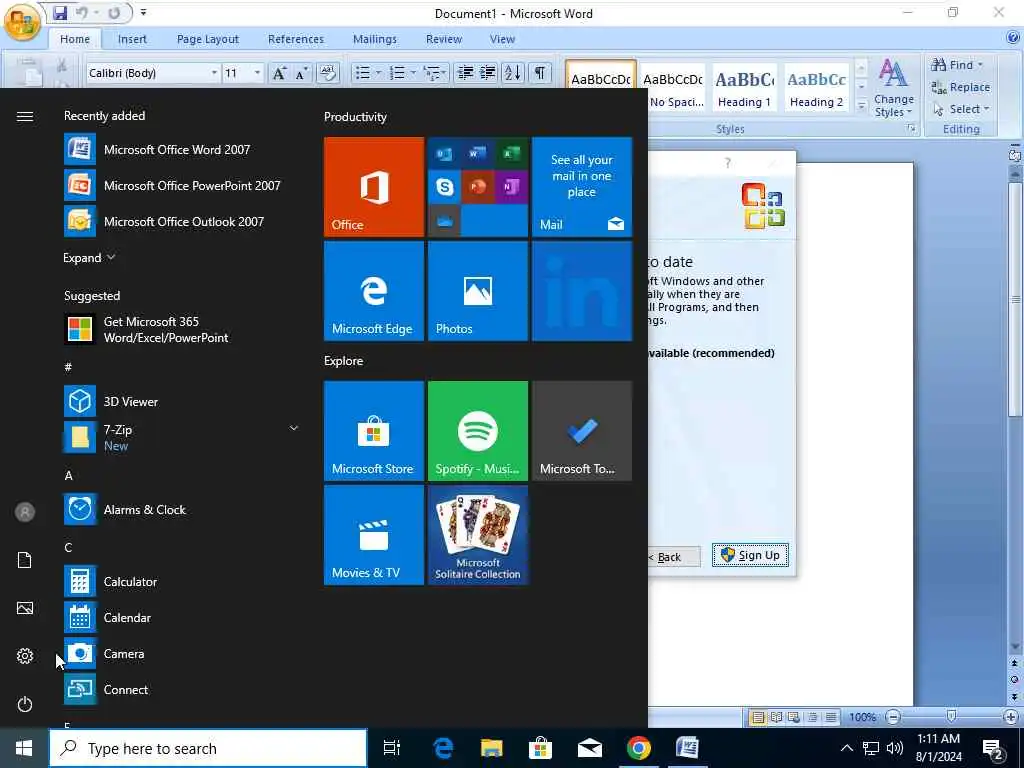Save the document from Quick Access Toolbar
The width and height of the screenshot is (1024, 768).
[60, 12]
